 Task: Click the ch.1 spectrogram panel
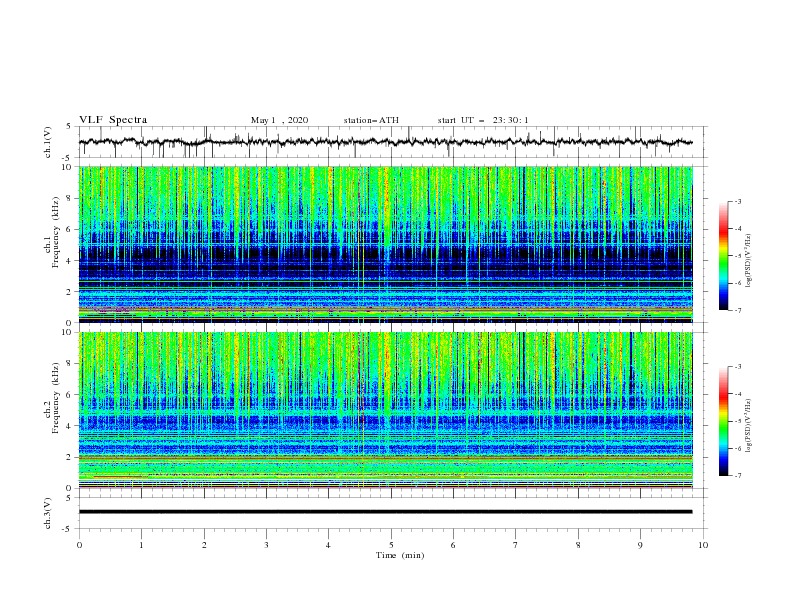point(385,244)
